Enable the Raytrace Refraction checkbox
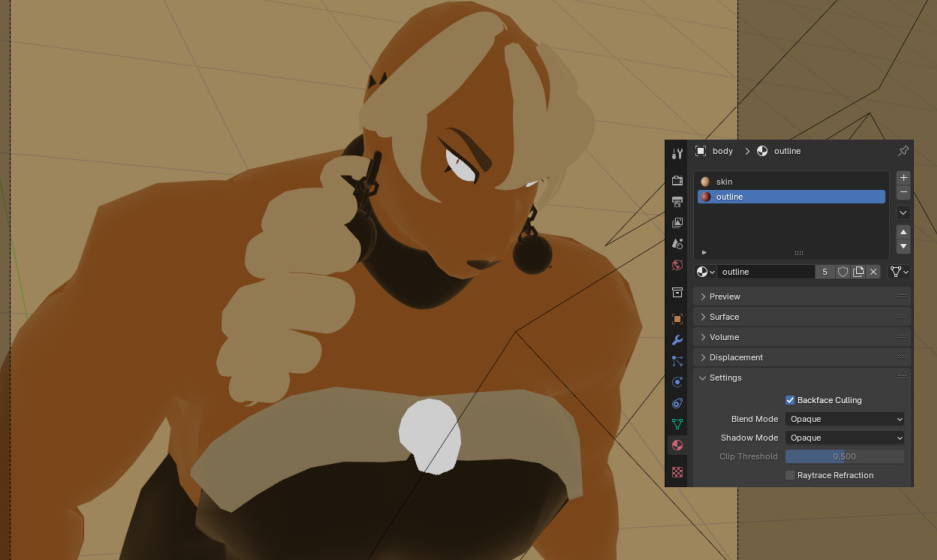 coord(789,475)
